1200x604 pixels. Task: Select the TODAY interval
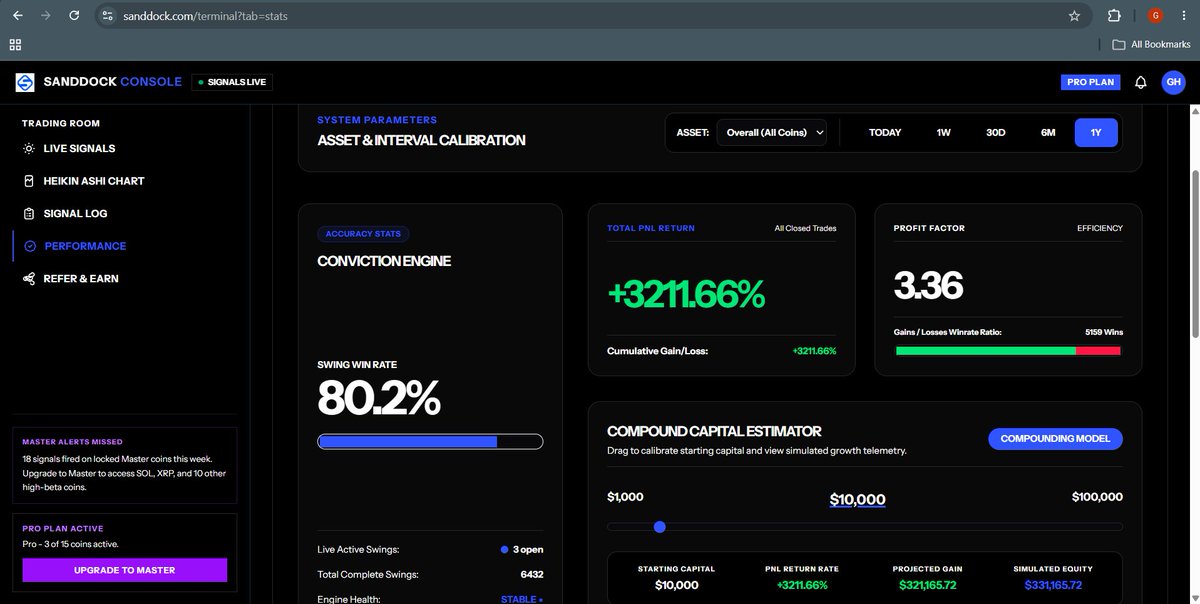[885, 132]
